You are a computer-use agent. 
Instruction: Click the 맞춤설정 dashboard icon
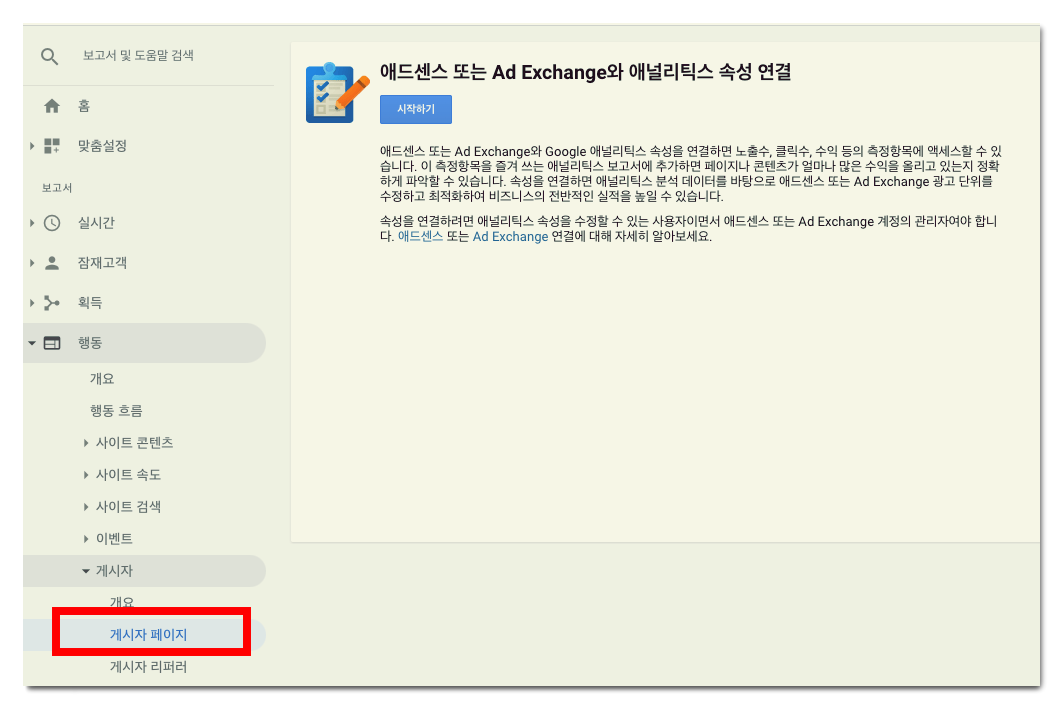pyautogui.click(x=52, y=146)
